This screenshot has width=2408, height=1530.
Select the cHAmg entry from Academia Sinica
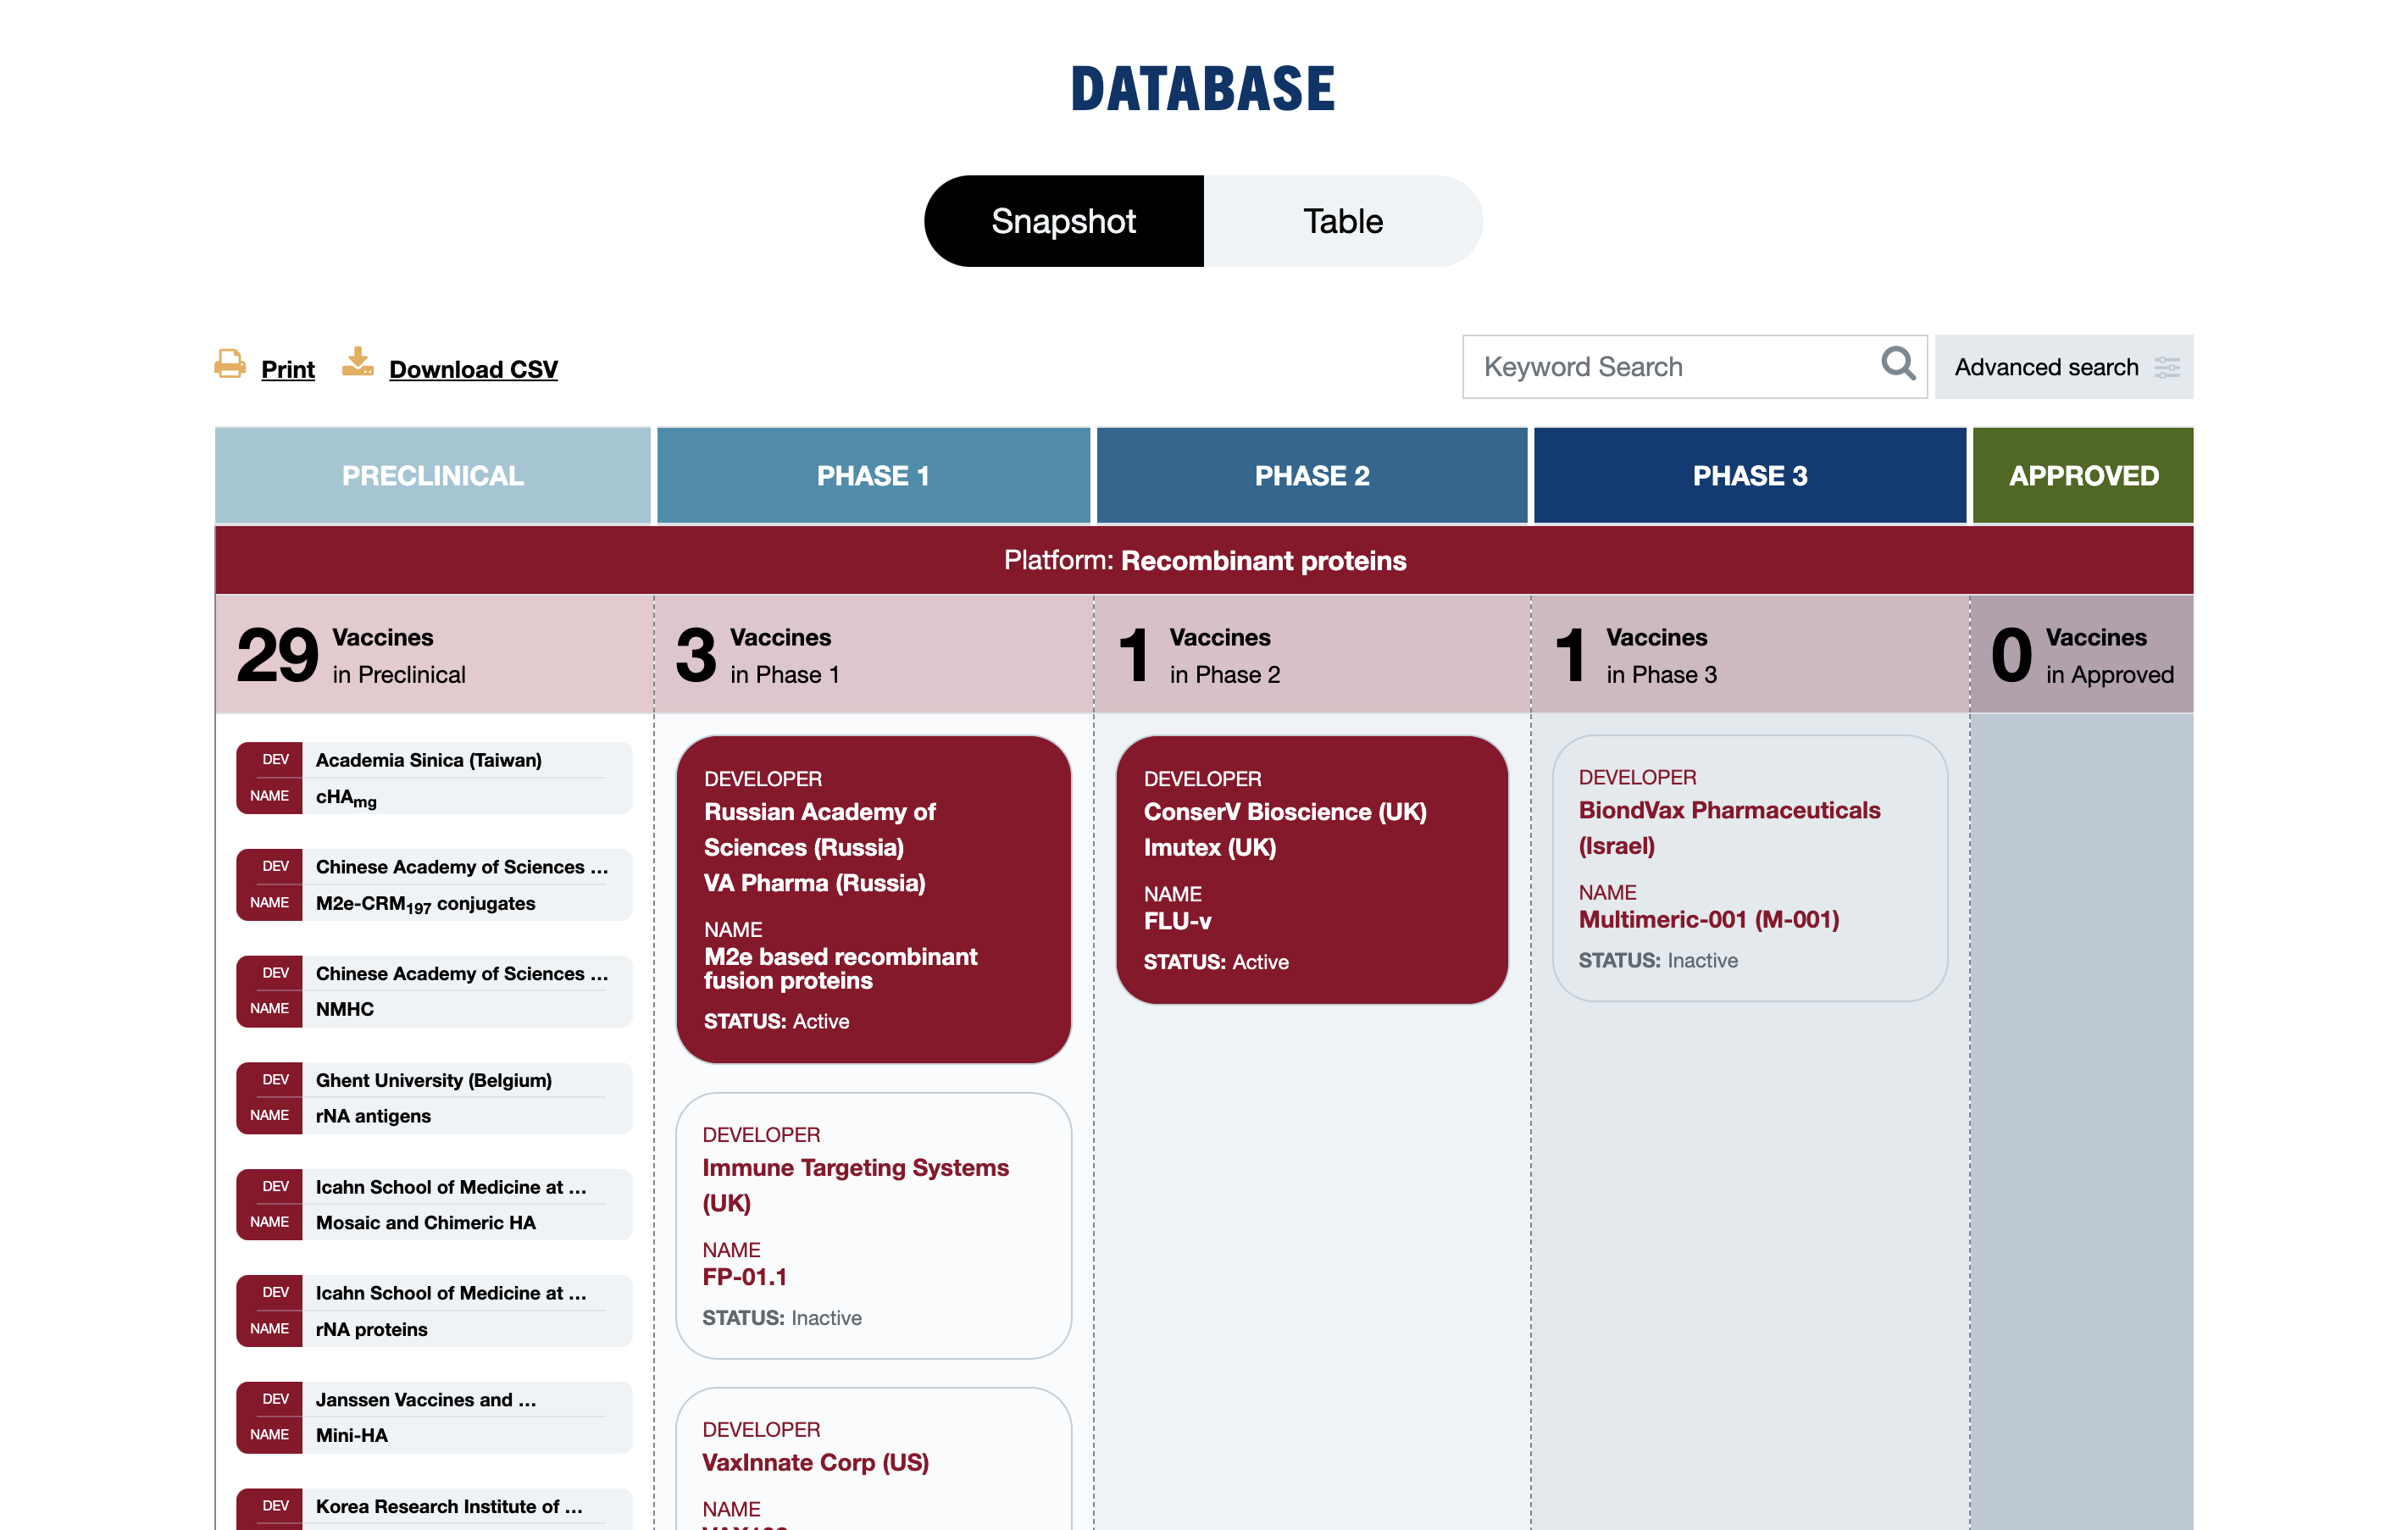coord(433,778)
